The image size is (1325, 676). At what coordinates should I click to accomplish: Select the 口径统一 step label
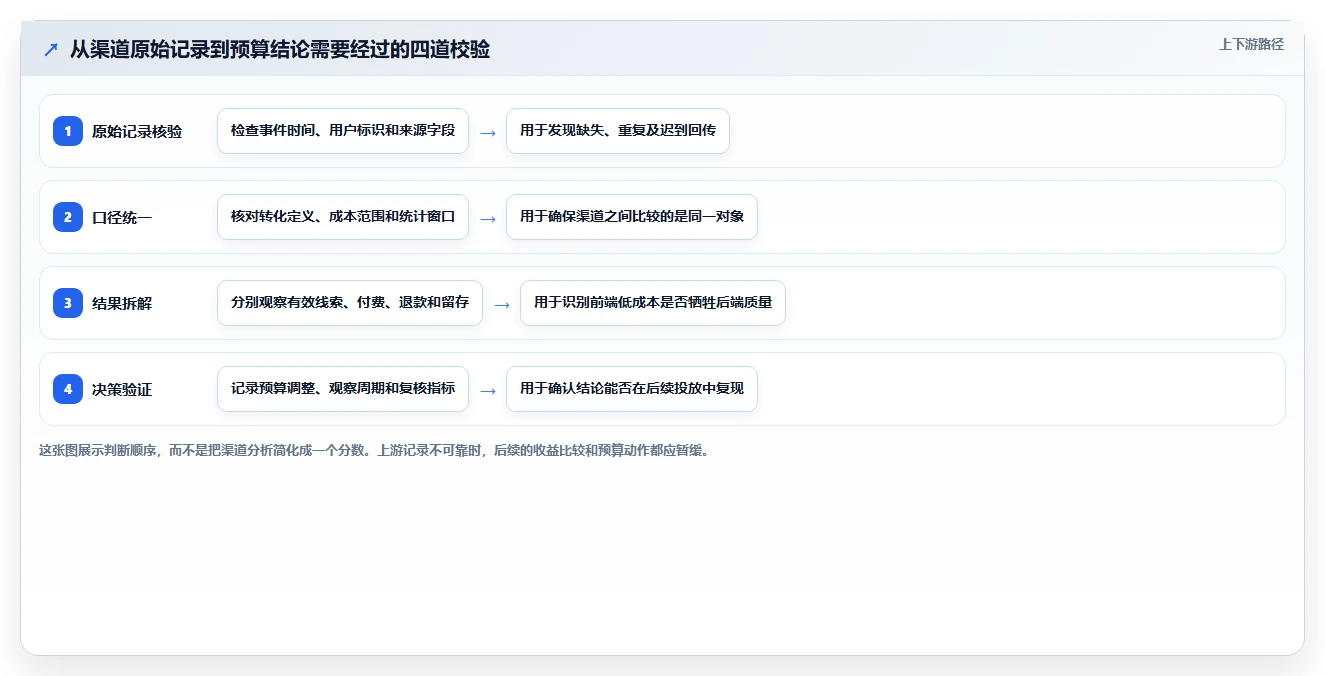pyautogui.click(x=122, y=217)
